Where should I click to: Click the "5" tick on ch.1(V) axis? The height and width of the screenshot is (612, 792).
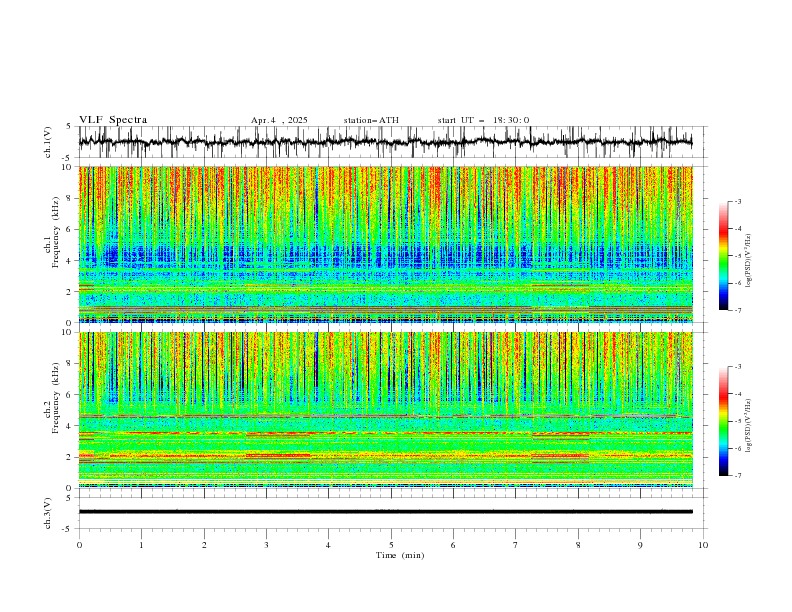[68, 126]
